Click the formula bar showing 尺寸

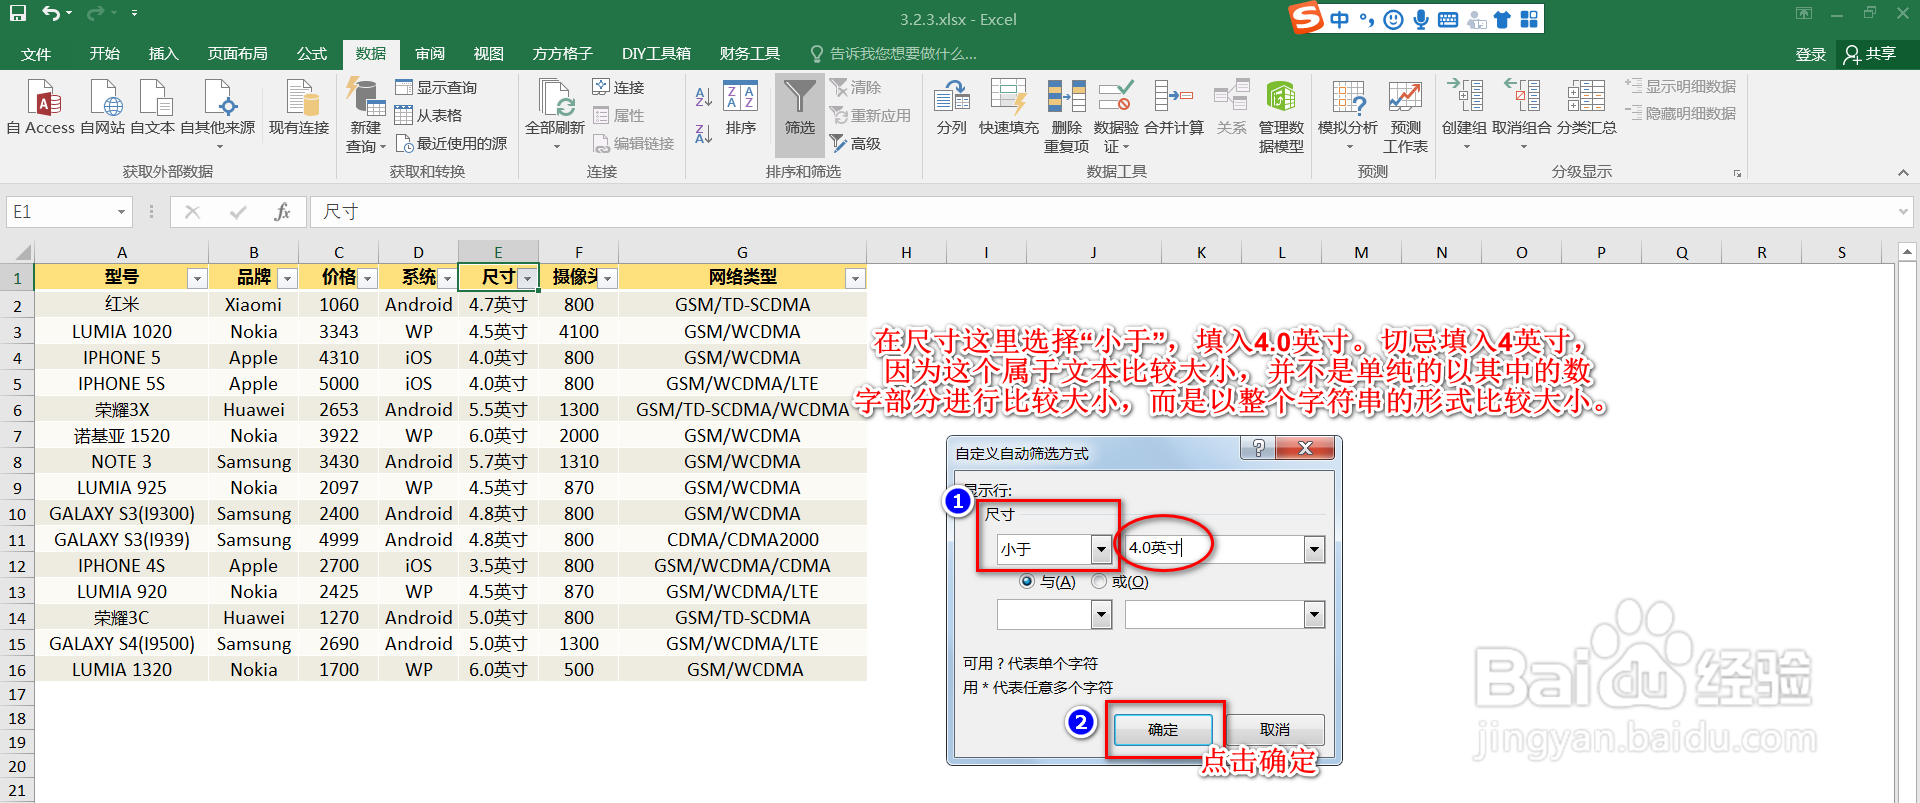(1100, 212)
